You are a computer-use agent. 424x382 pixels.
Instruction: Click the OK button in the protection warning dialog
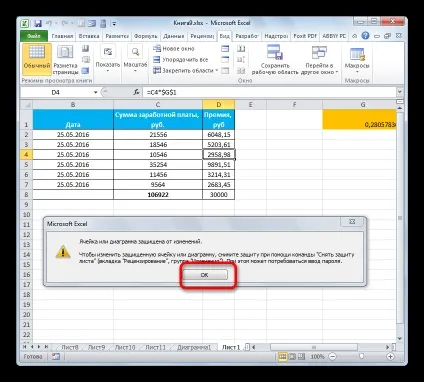coord(205,275)
